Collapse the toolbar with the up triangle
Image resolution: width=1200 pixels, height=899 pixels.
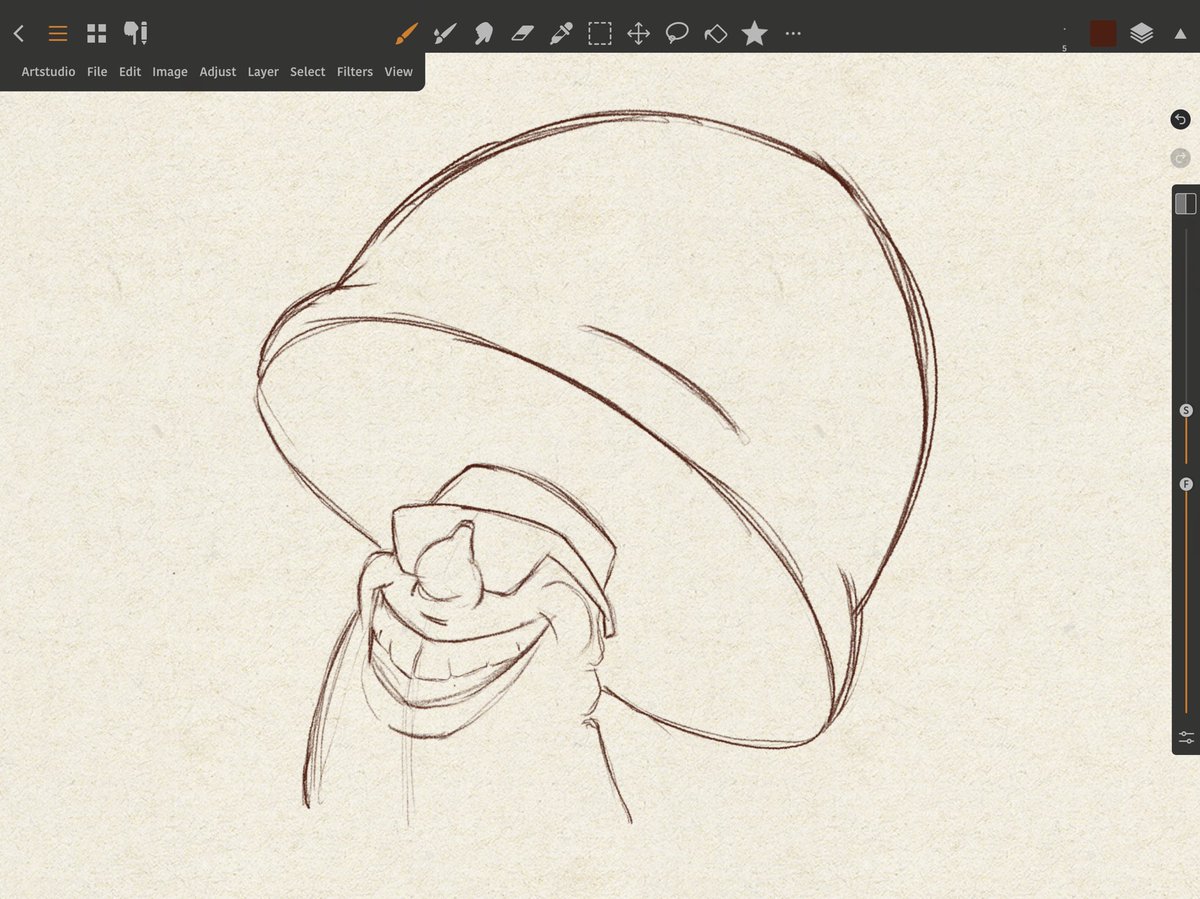[x=1180, y=34]
